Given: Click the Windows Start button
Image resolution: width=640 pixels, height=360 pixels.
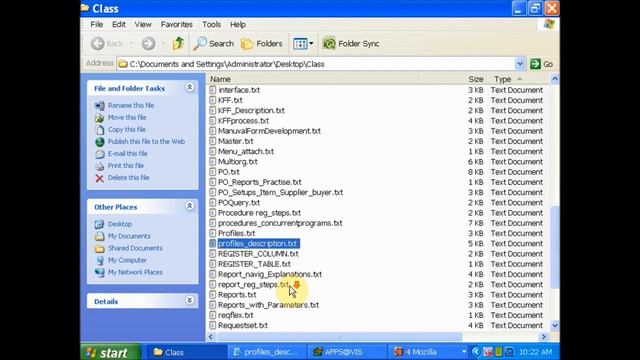Looking at the screenshot, I should 111,352.
